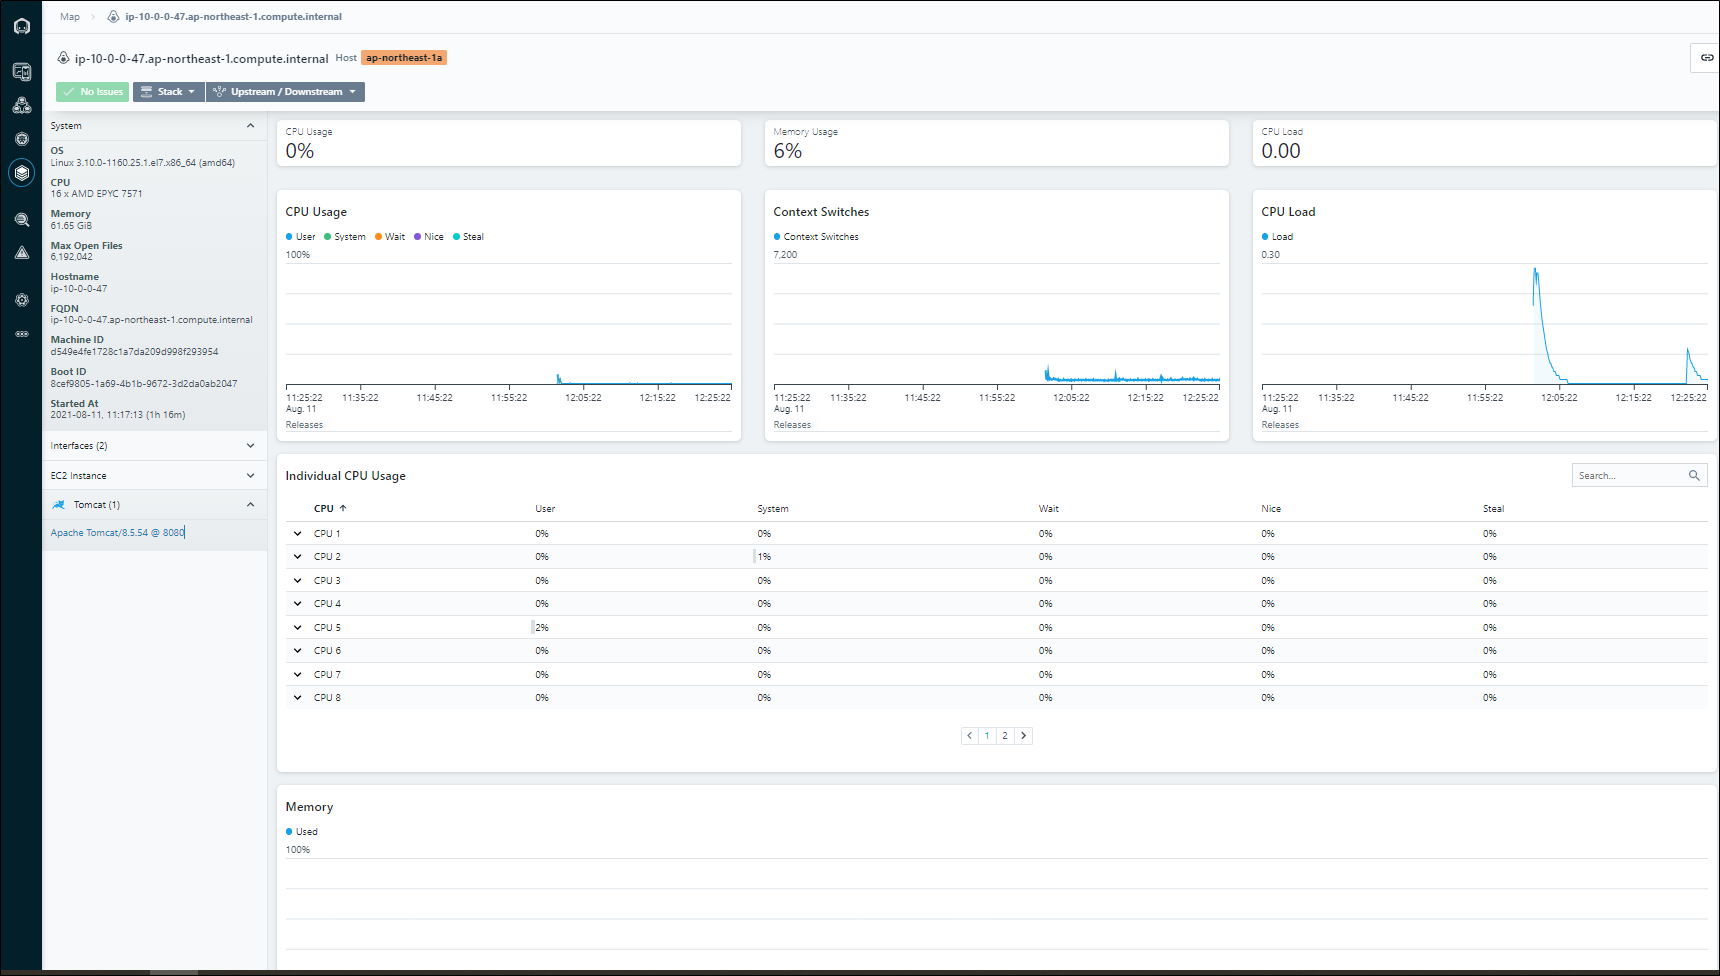The width and height of the screenshot is (1720, 976).
Task: Open Apache Tomcat/8.5.54 @ 8080 link
Action: click(x=118, y=533)
